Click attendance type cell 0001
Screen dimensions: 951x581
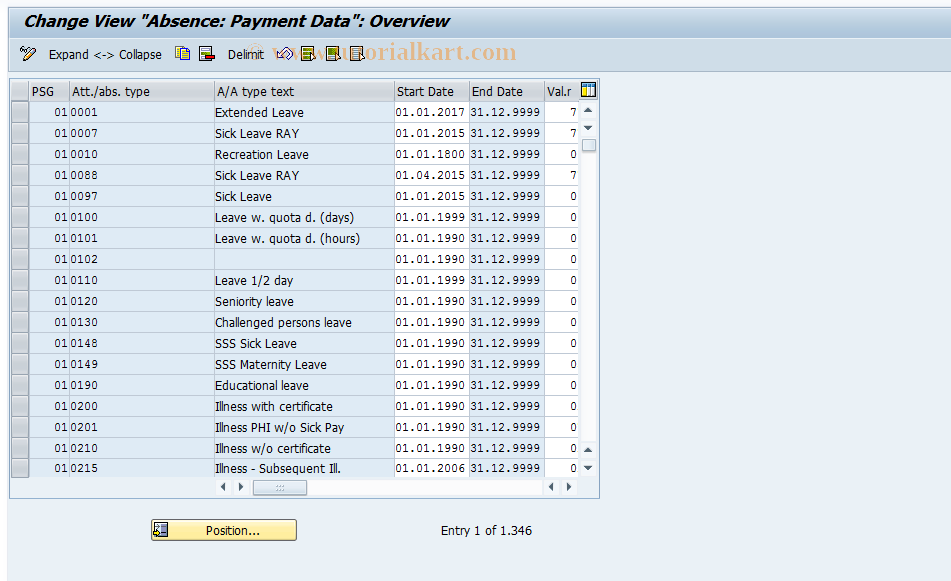(x=141, y=112)
